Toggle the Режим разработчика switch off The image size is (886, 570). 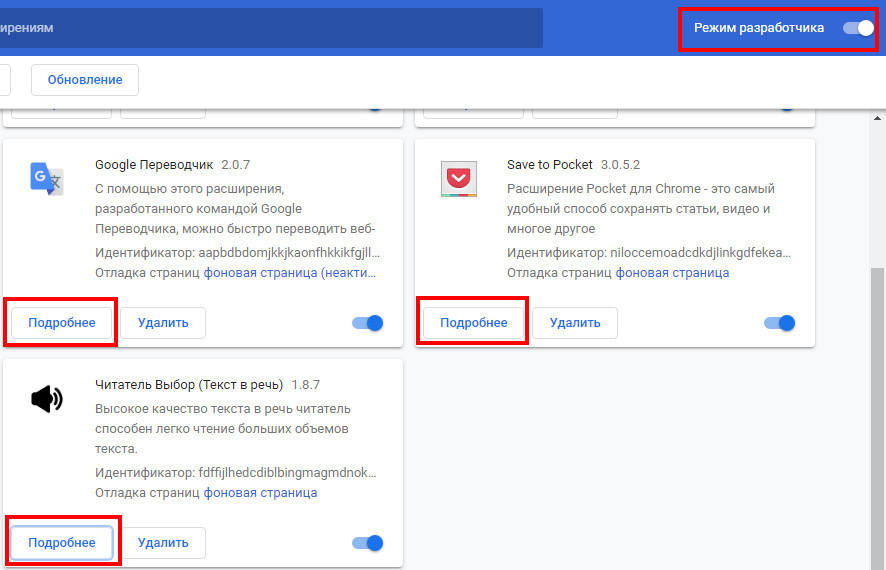(x=858, y=28)
